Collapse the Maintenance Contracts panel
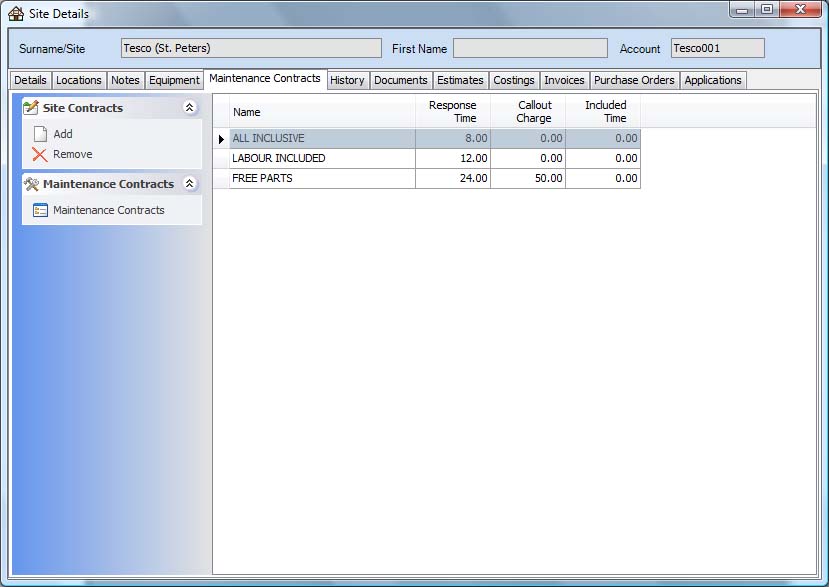This screenshot has width=829, height=587. coord(189,184)
